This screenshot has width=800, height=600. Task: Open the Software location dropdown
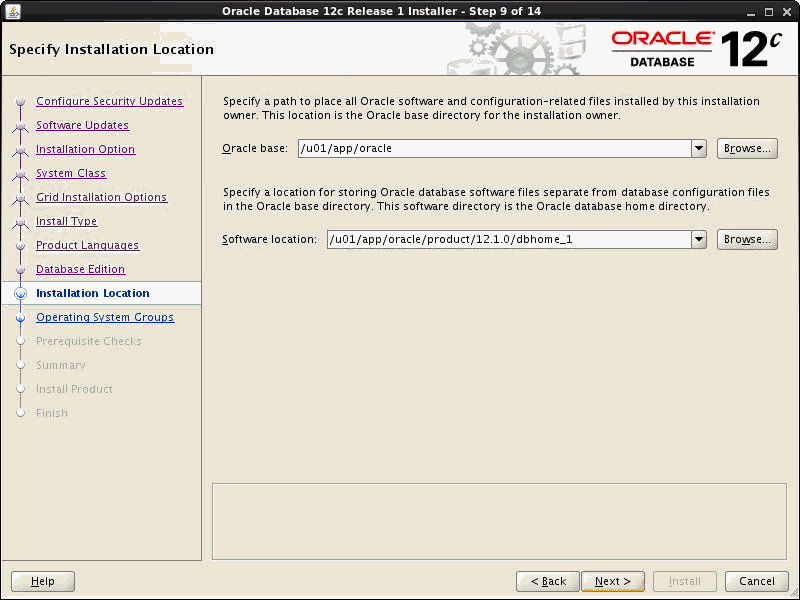(x=700, y=239)
